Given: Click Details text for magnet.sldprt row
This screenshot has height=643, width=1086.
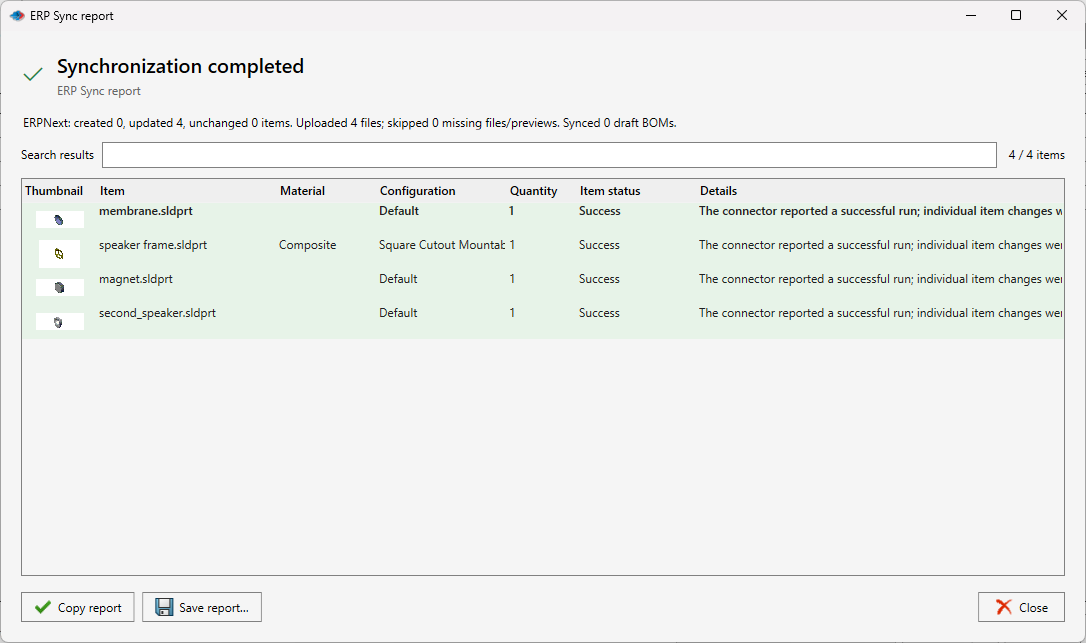Looking at the screenshot, I should pos(880,279).
